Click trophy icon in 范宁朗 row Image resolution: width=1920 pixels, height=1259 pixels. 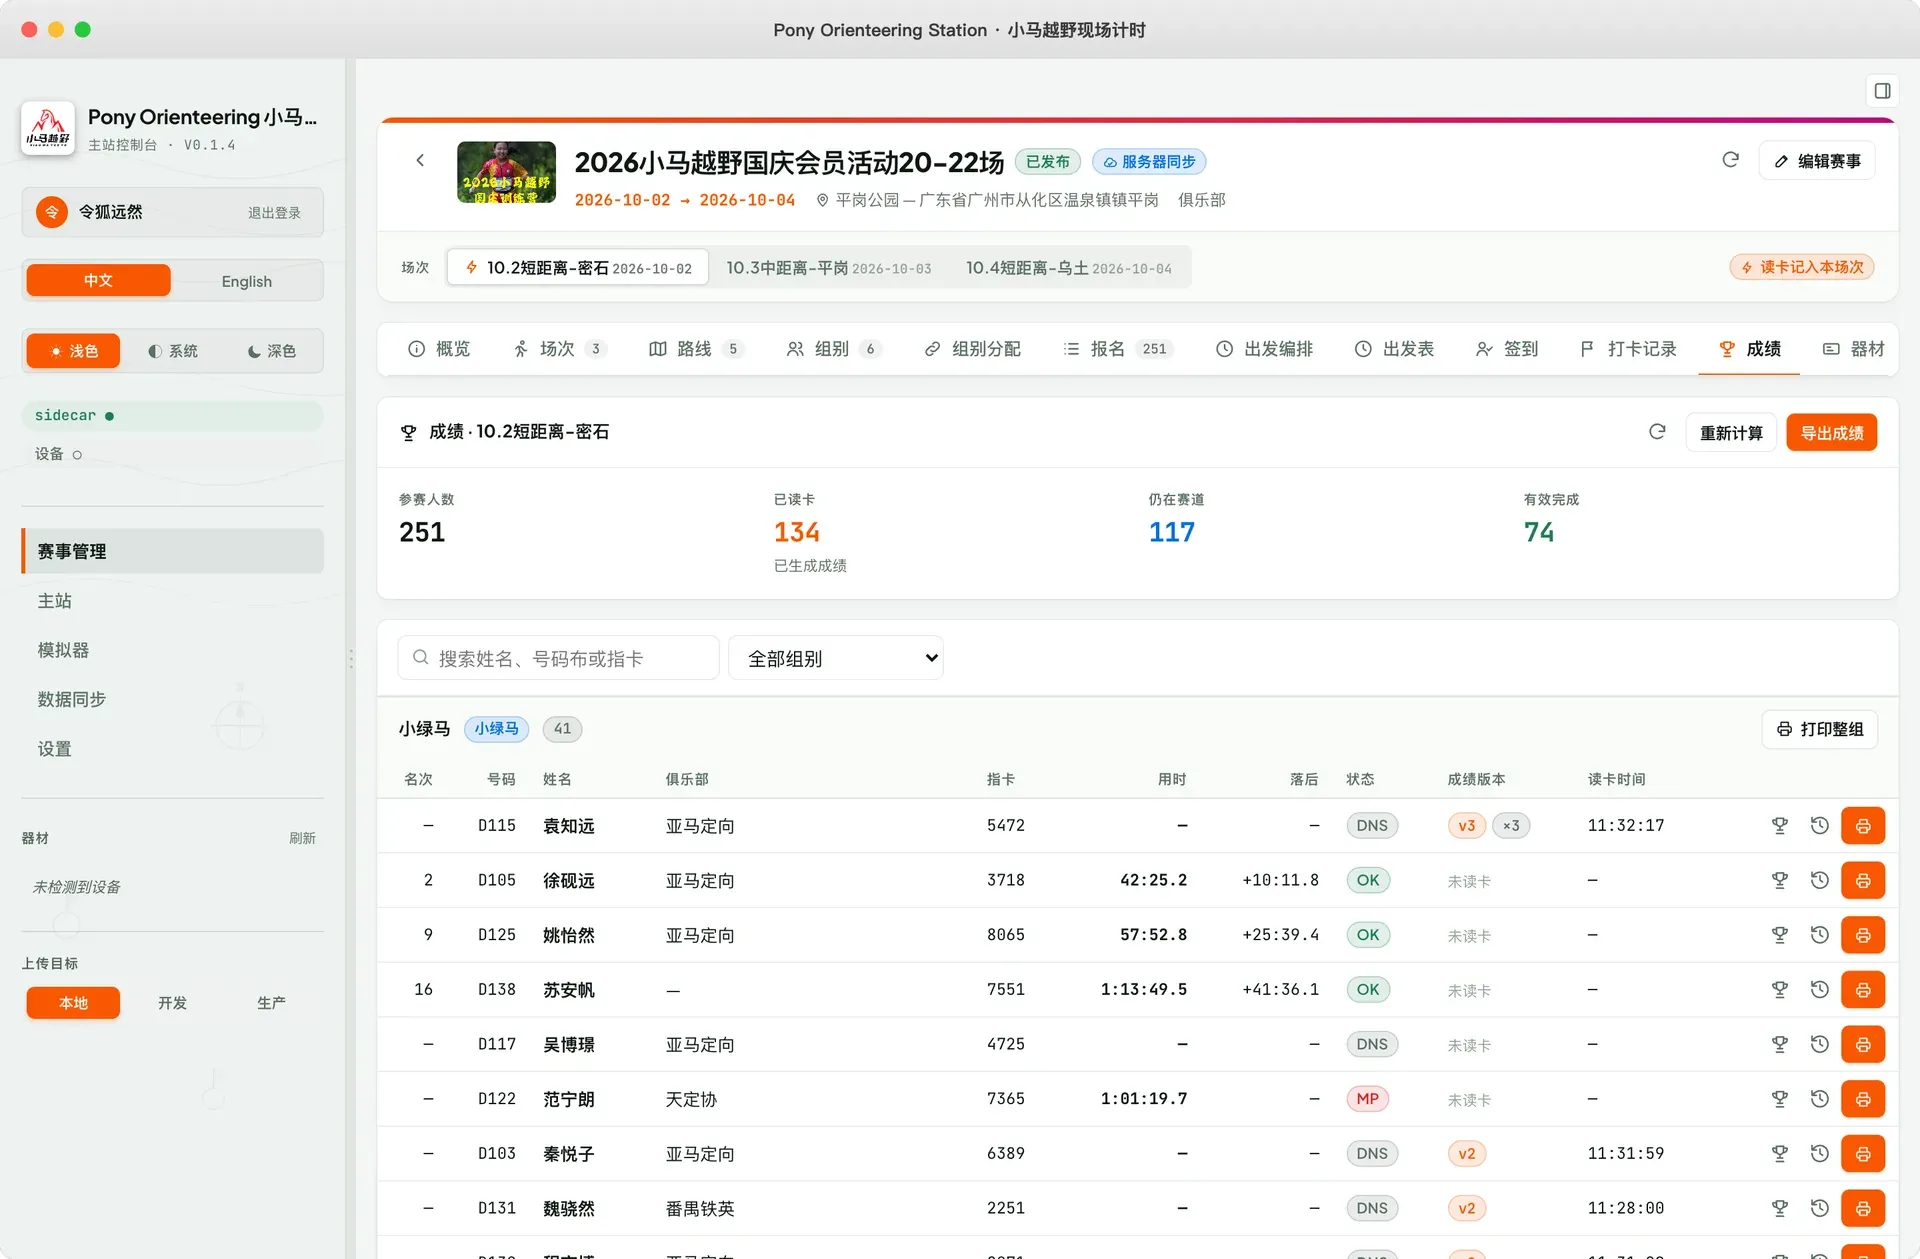(x=1779, y=1099)
